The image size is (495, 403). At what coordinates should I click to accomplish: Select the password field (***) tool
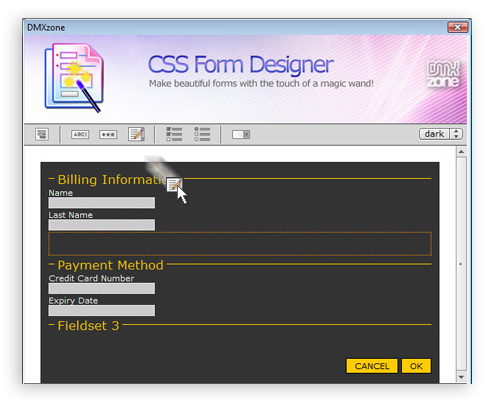[108, 134]
